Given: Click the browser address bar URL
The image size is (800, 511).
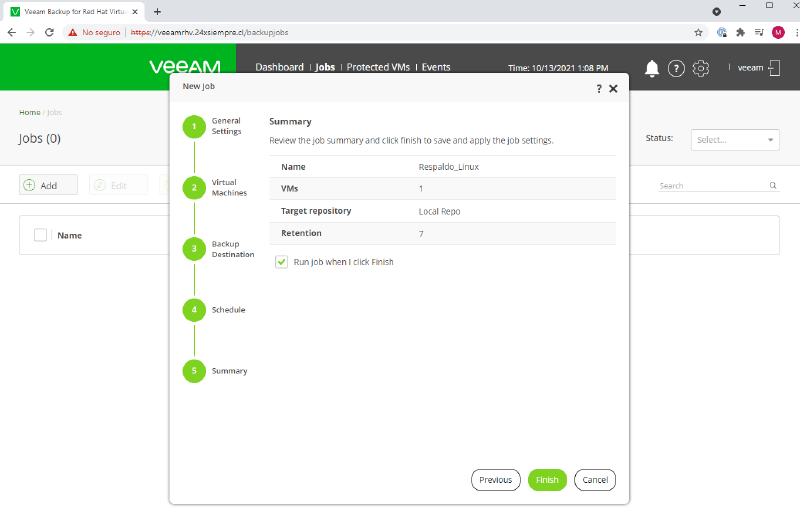Looking at the screenshot, I should [x=209, y=32].
